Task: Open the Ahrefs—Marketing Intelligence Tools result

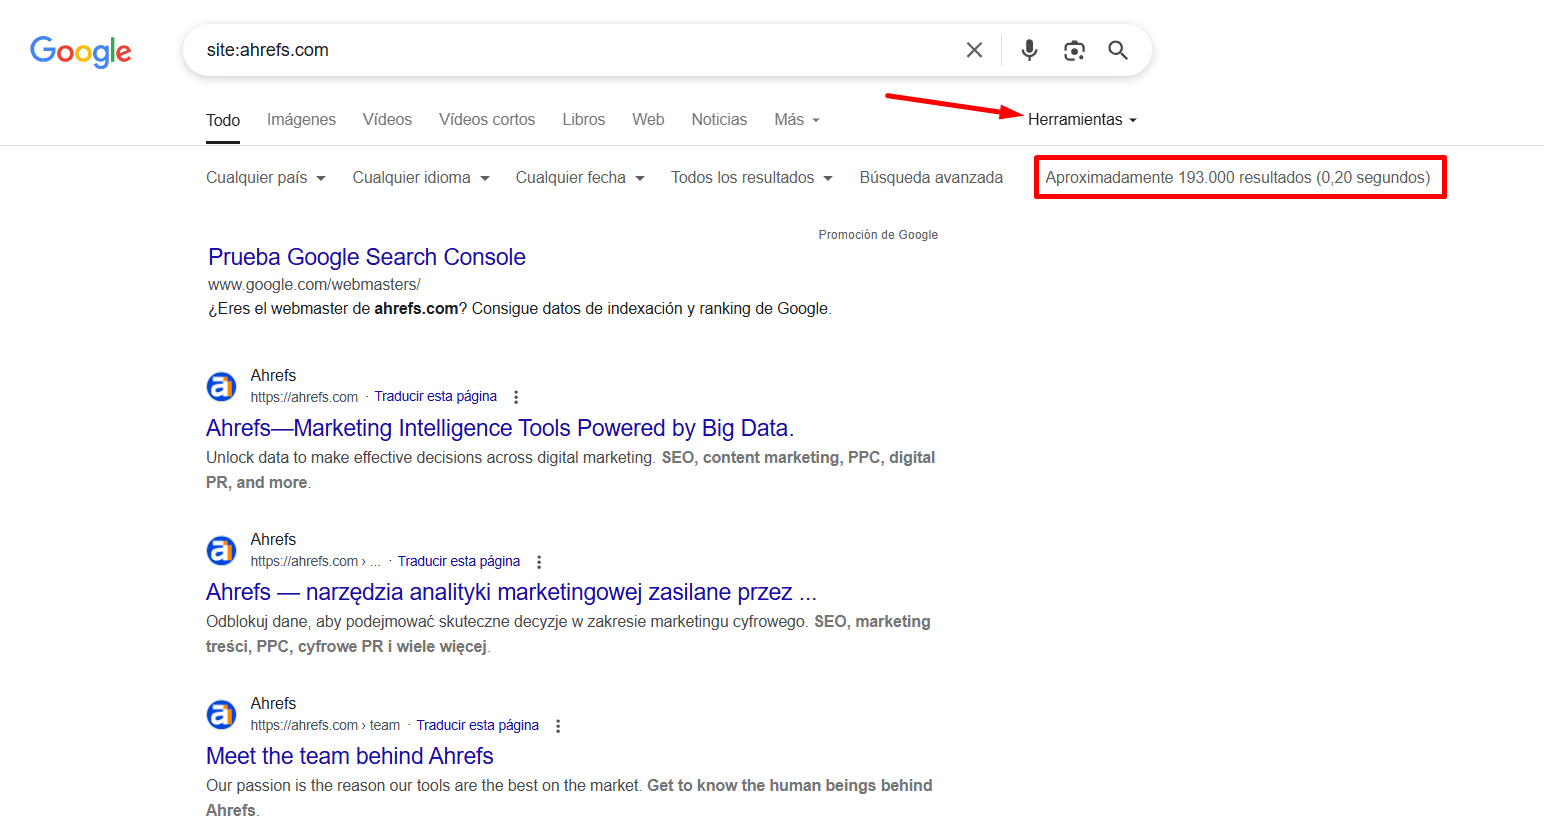Action: tap(500, 428)
